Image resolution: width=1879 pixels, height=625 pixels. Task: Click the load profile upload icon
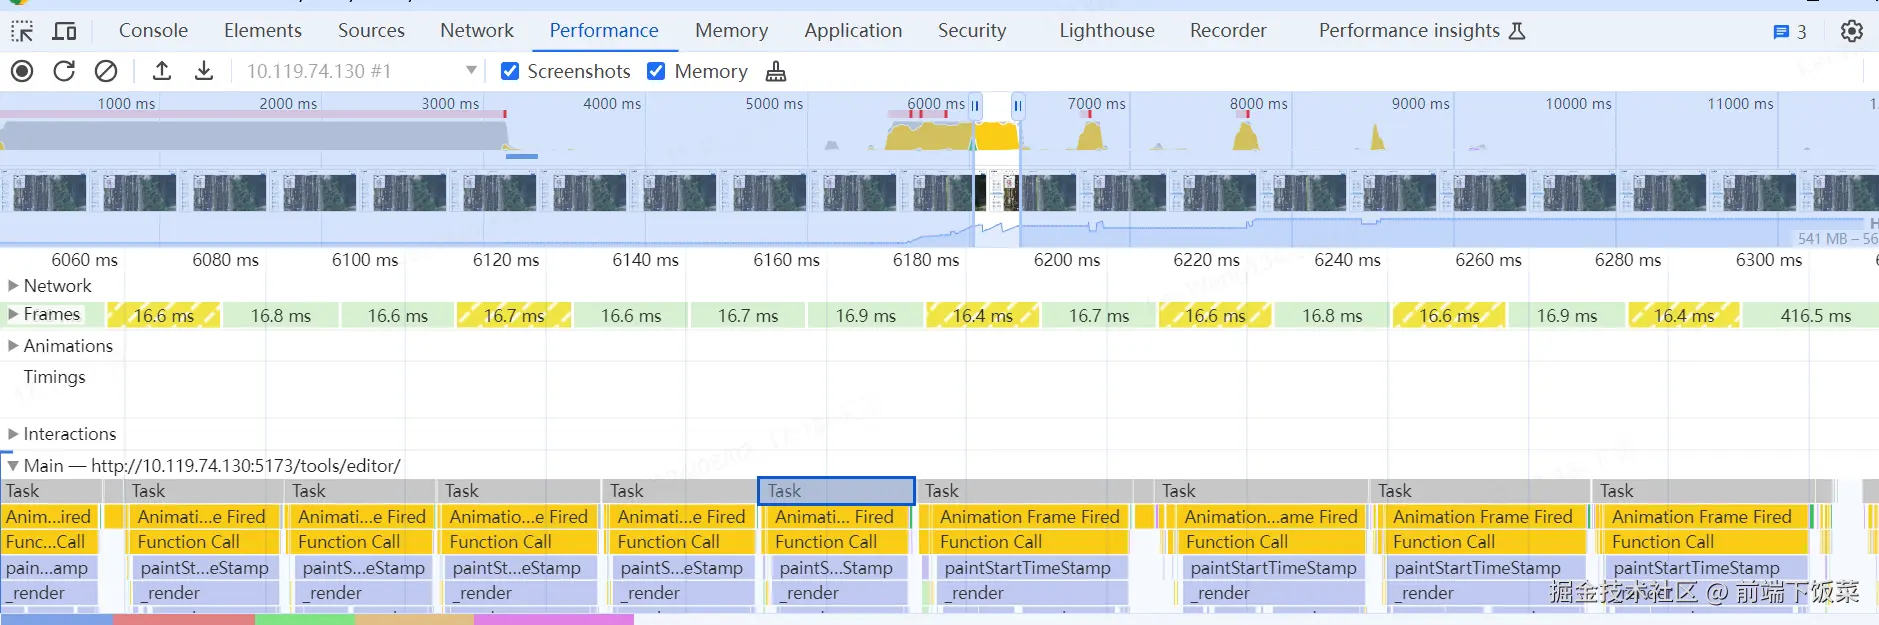pos(162,71)
